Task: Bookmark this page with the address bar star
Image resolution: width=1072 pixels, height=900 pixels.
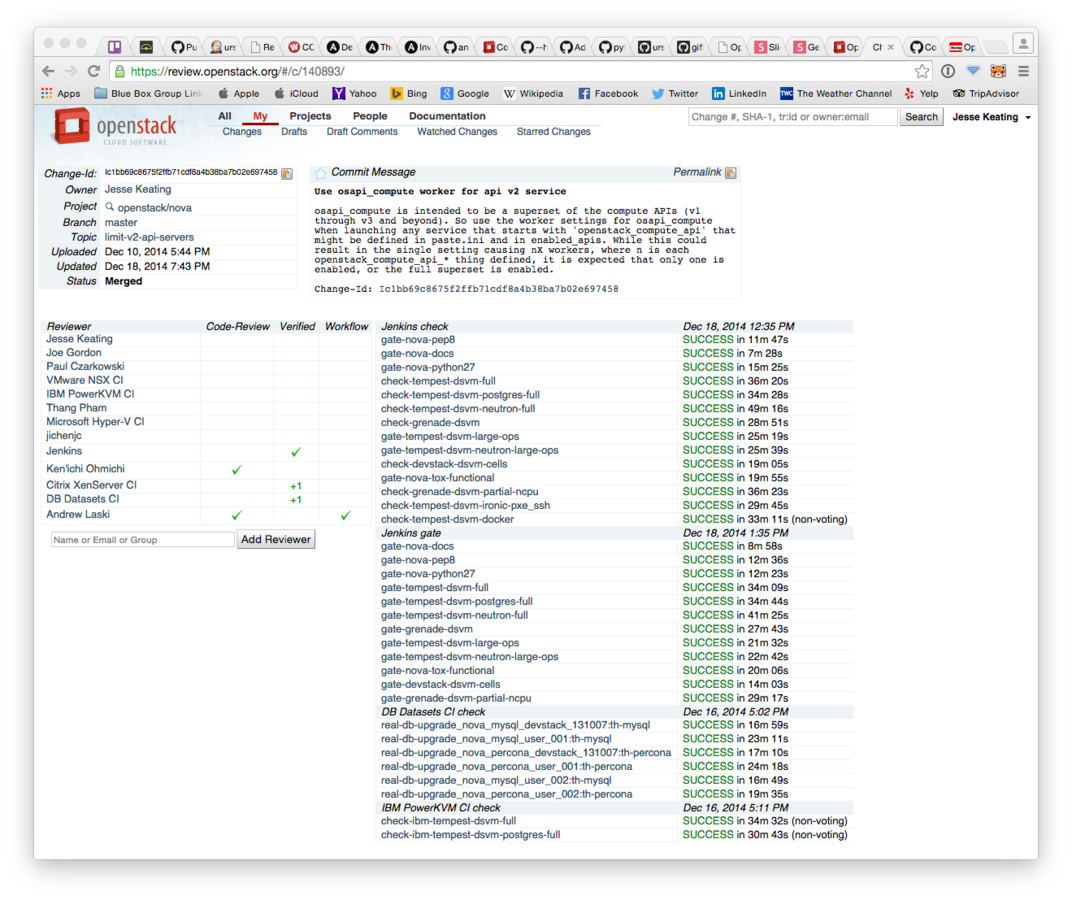Action: pyautogui.click(x=922, y=71)
